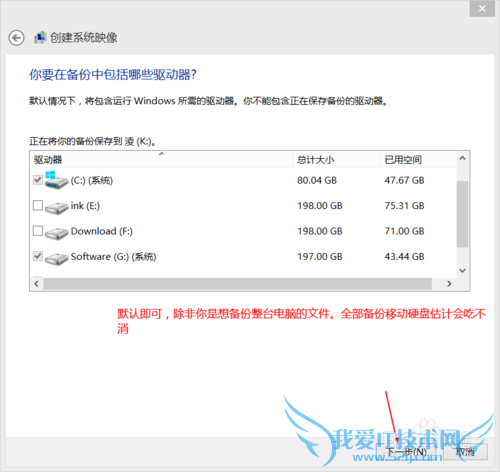
Task: Select the ink (E:) drive name
Action: (x=85, y=206)
